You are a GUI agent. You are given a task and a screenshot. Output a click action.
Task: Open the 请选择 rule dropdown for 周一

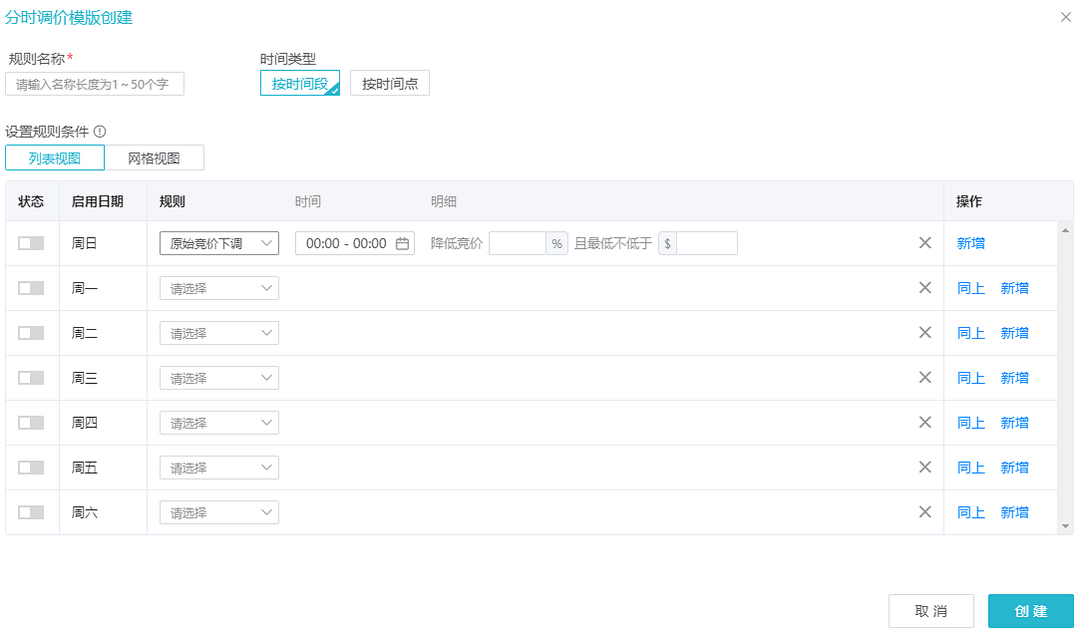tap(219, 288)
